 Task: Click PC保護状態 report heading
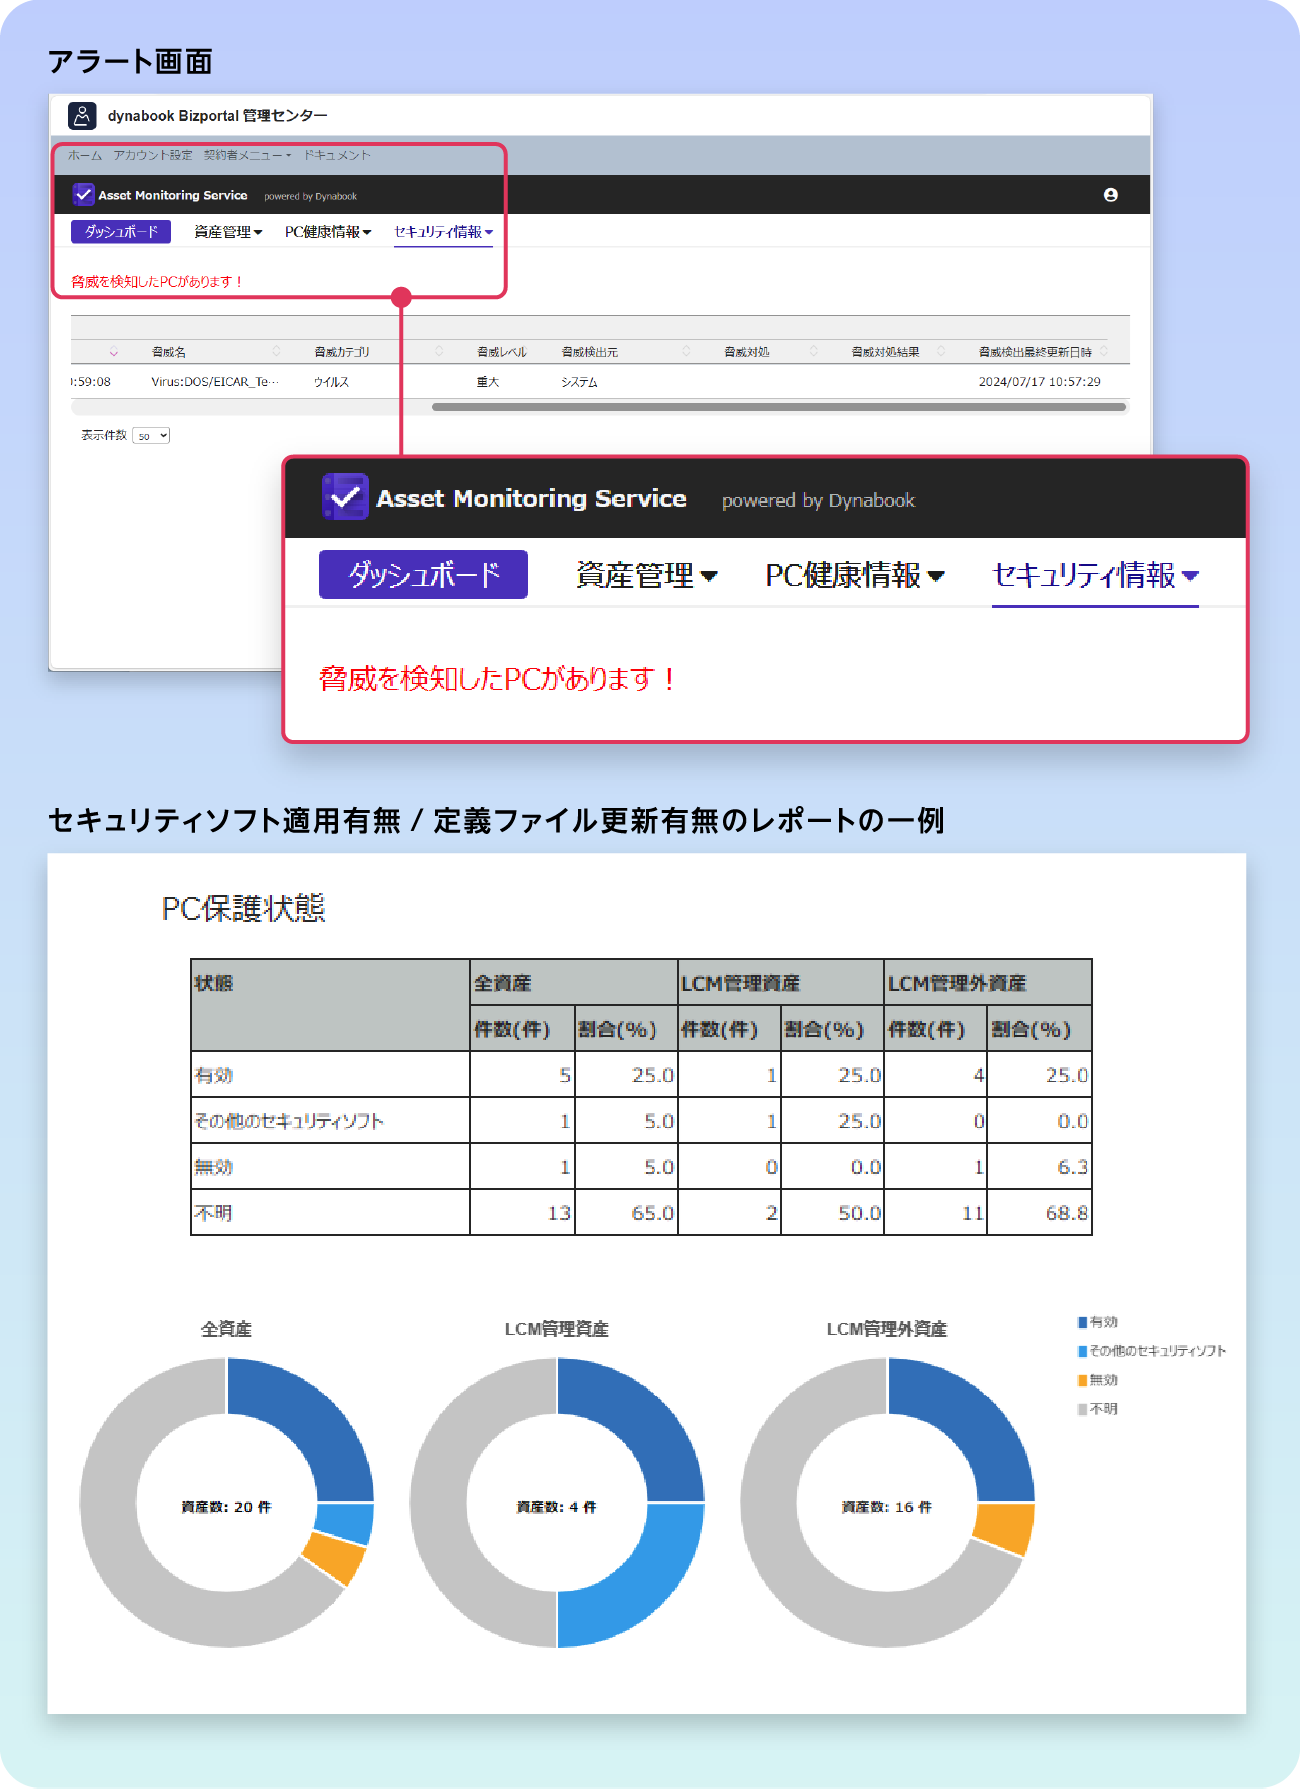tap(244, 908)
